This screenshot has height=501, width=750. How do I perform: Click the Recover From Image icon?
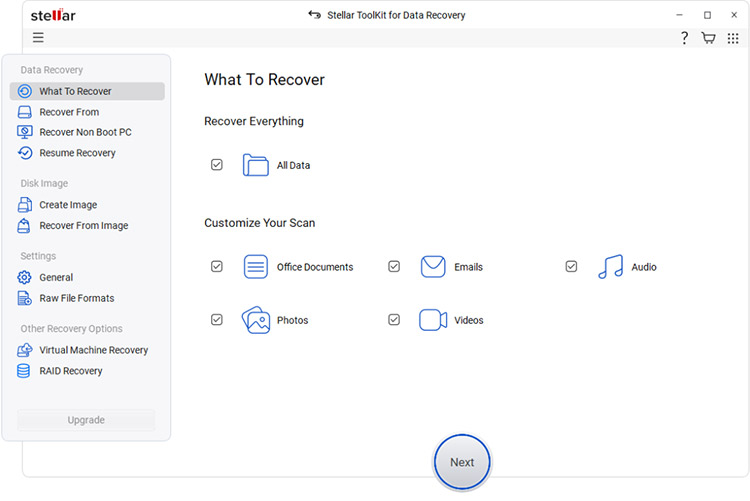(24, 225)
